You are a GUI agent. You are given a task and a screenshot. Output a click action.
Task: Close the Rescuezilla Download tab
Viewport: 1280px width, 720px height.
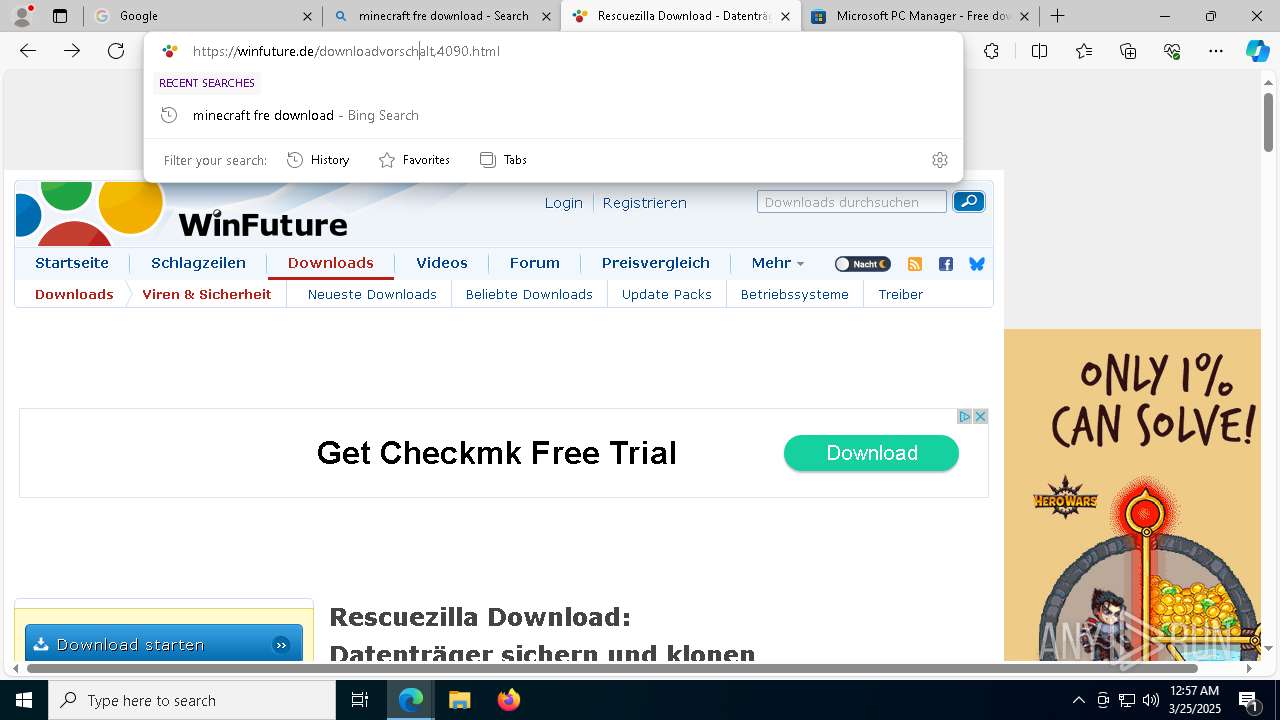click(785, 16)
